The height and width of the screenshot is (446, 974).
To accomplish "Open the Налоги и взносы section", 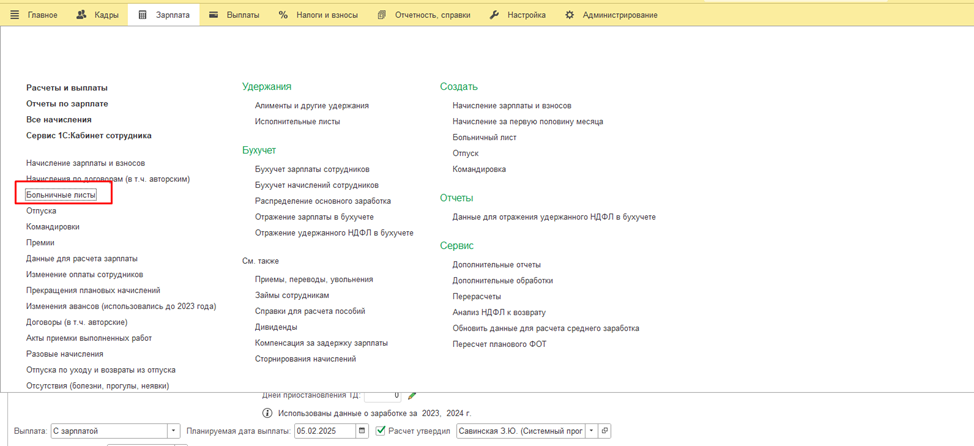I will tap(318, 15).
